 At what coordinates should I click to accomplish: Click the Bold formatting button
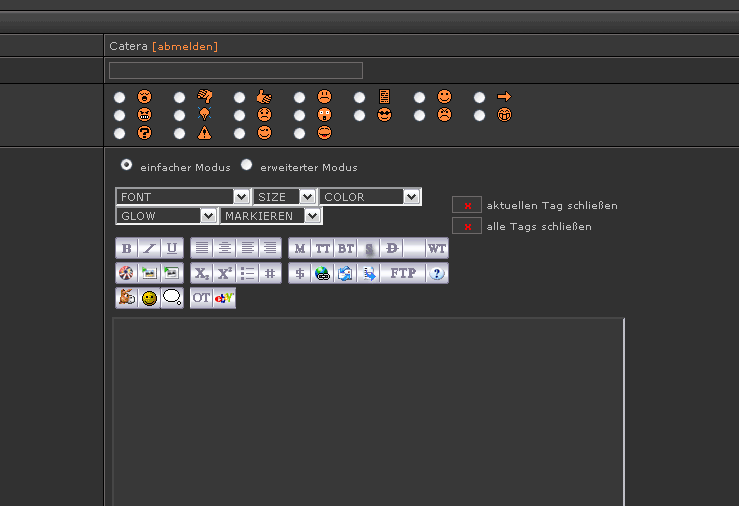pos(126,248)
